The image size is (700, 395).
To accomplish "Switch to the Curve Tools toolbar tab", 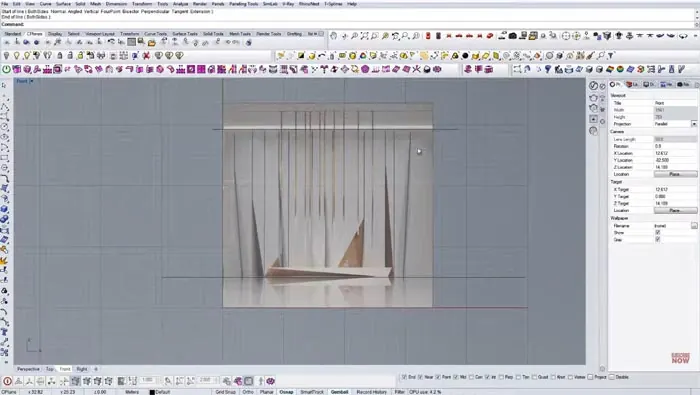I will point(155,34).
